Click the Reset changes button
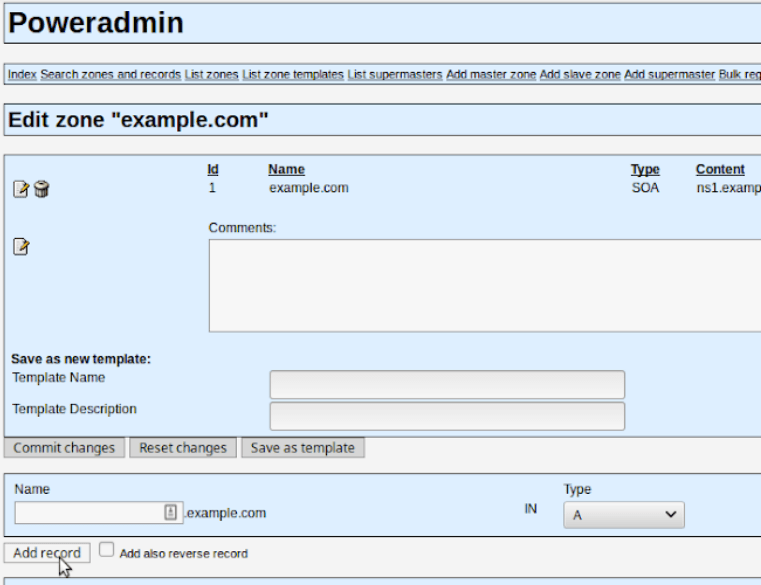This screenshot has height=585, width=761. [x=183, y=448]
